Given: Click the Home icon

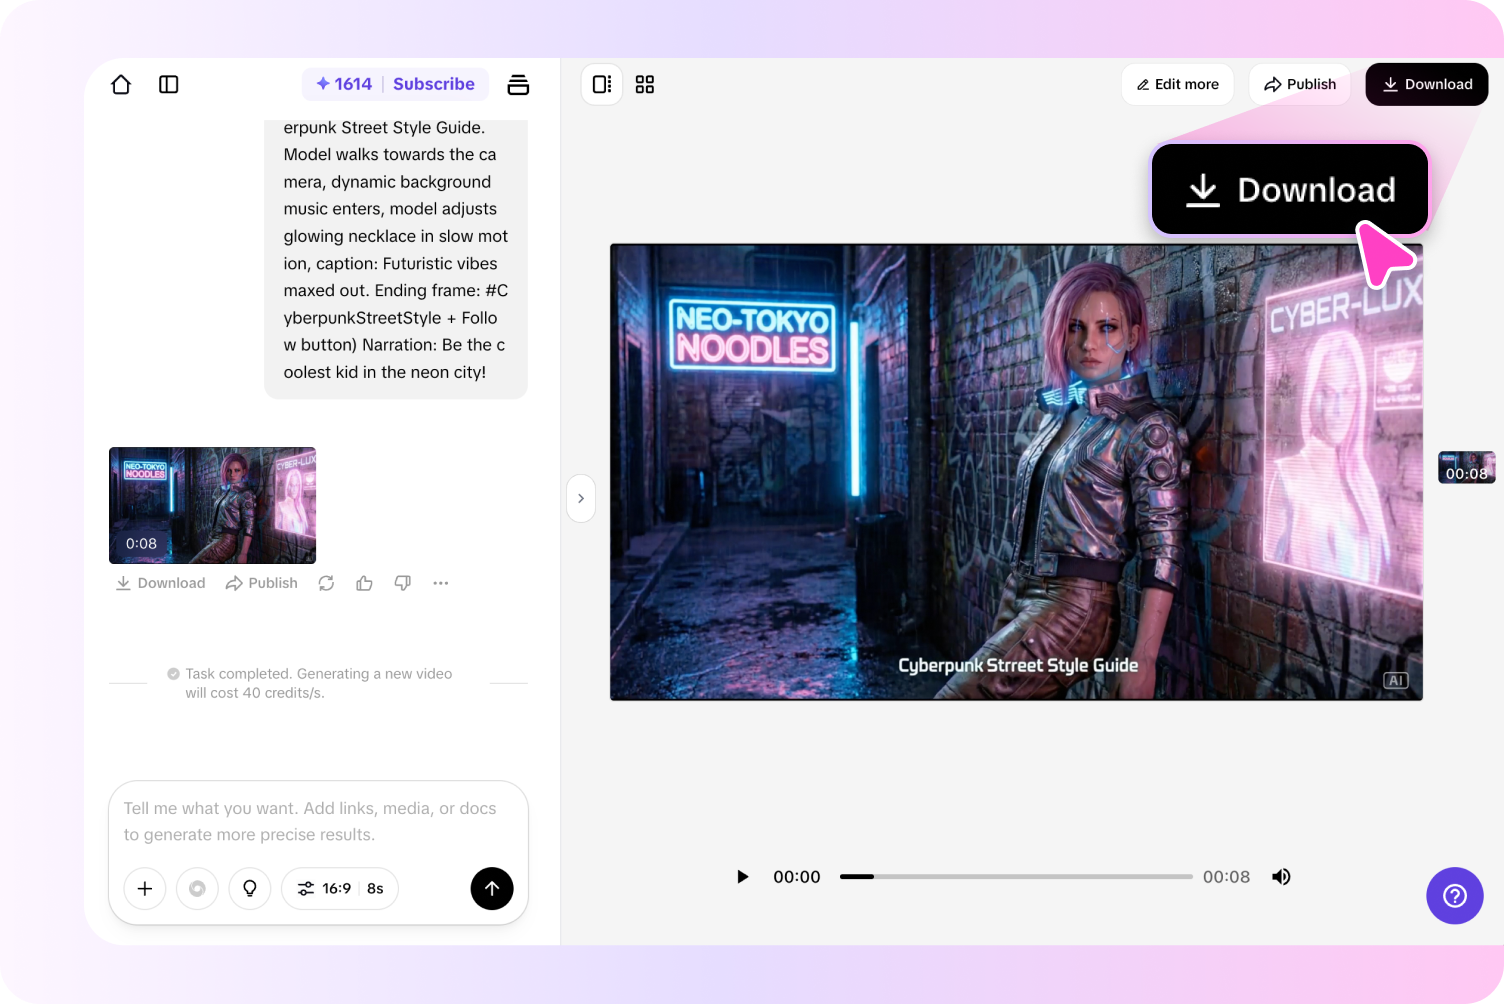Looking at the screenshot, I should pos(120,84).
